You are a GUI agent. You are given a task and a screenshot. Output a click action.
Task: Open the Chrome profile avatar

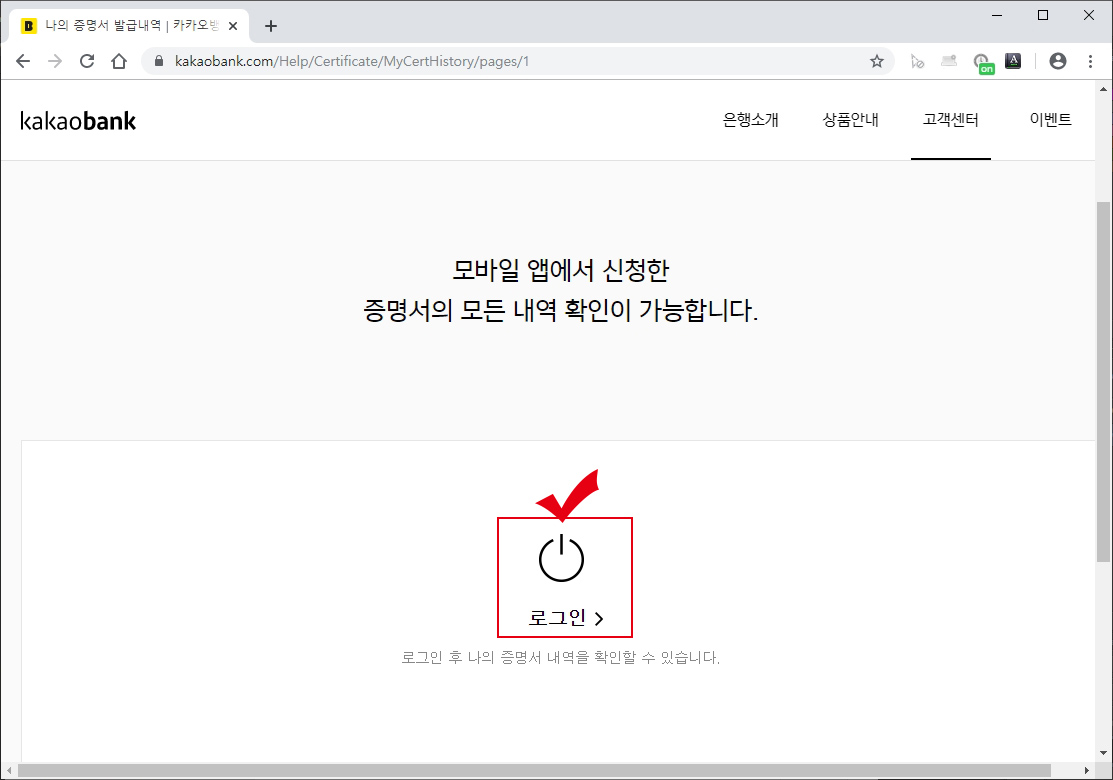1057,60
